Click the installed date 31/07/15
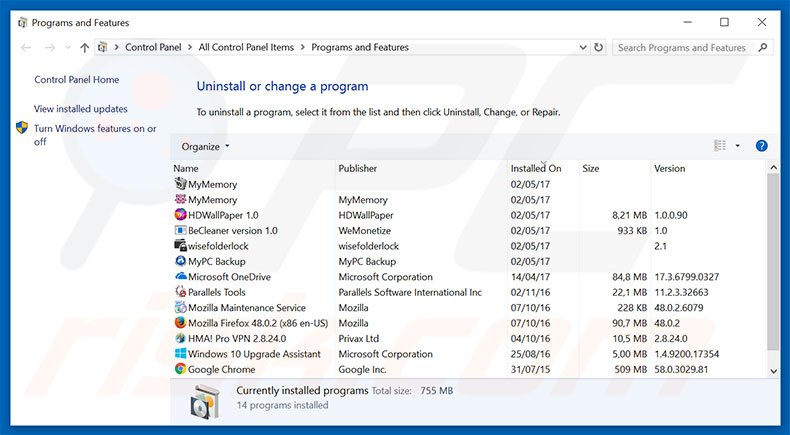Screen dimensions: 790x435 tap(530, 369)
